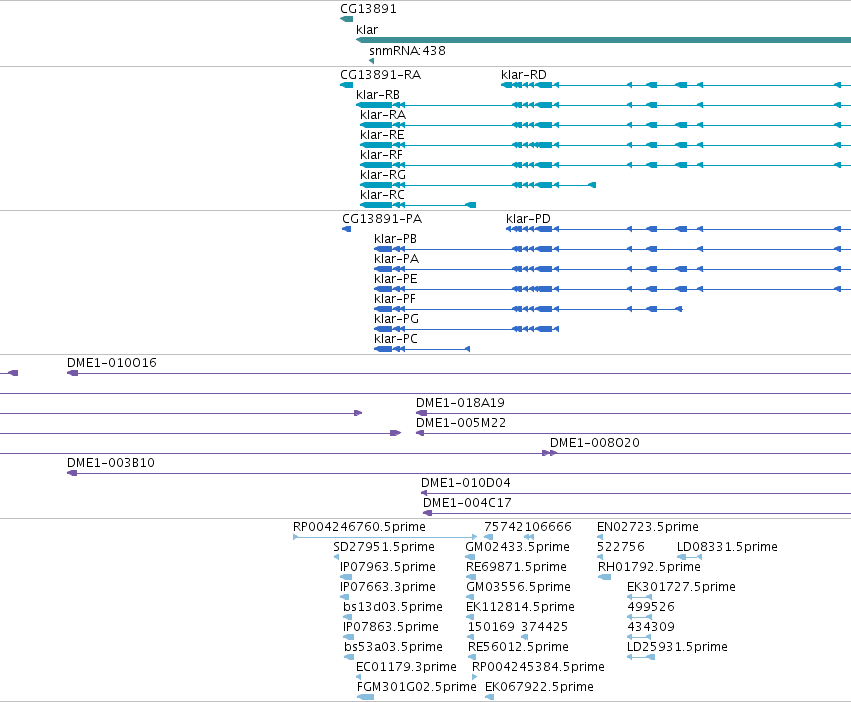
Task: Select the EK301727.5prime EST label
Action: [x=682, y=587]
